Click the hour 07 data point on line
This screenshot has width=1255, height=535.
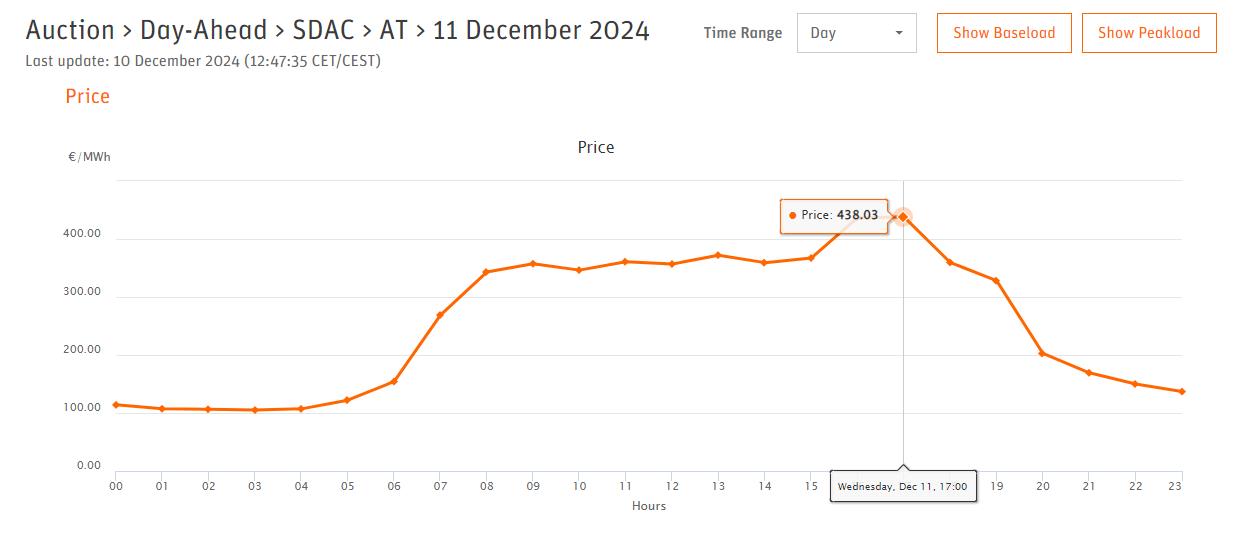click(x=440, y=315)
